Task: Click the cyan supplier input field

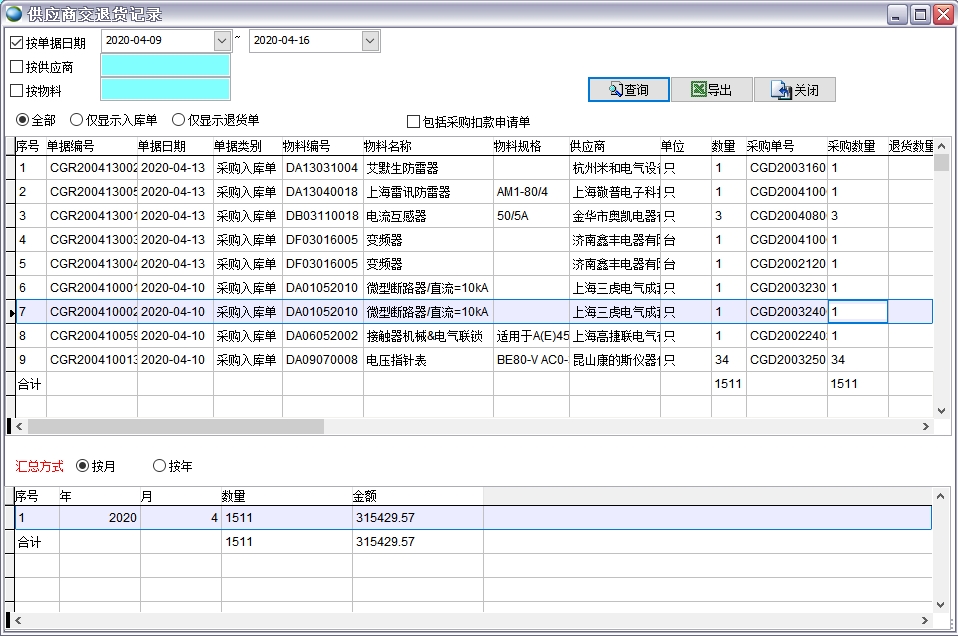Action: click(165, 63)
